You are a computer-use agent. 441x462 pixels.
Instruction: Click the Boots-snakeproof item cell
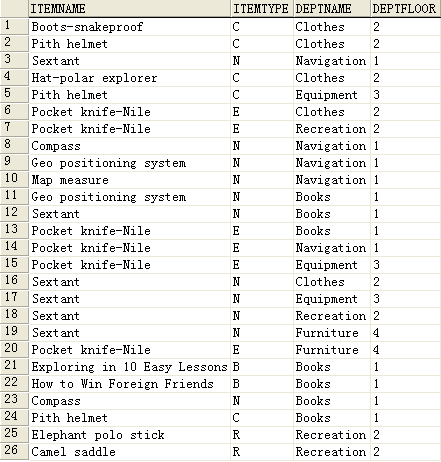[130, 27]
